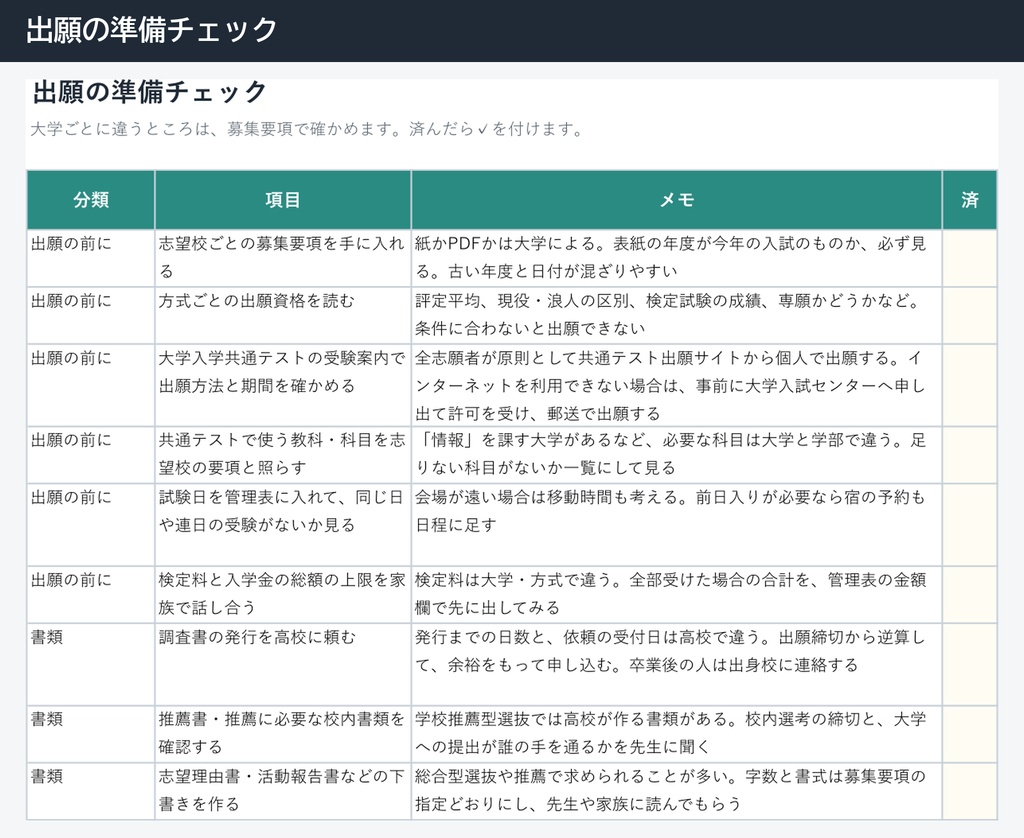Mark 済 for 検定料と入学金の総額 row
Image resolution: width=1024 pixels, height=838 pixels.
click(970, 595)
